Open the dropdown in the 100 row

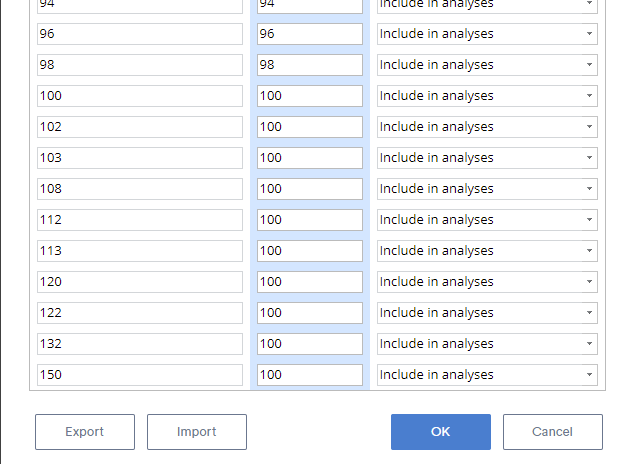pyautogui.click(x=487, y=96)
